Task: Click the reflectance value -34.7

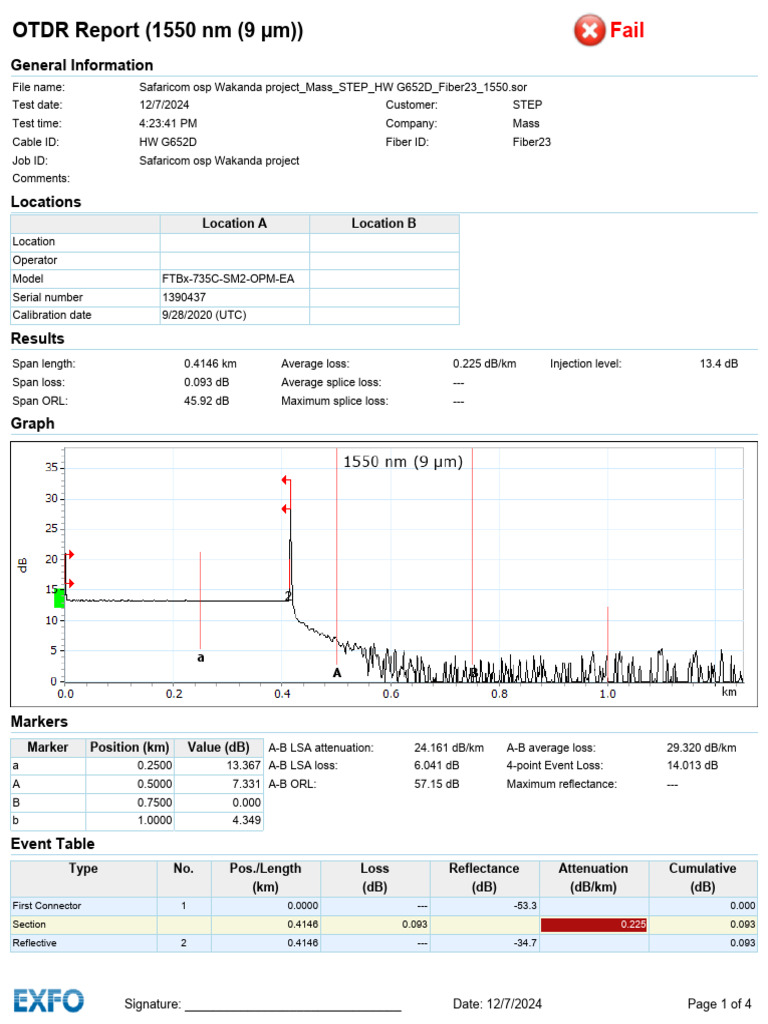Action: pyautogui.click(x=525, y=943)
